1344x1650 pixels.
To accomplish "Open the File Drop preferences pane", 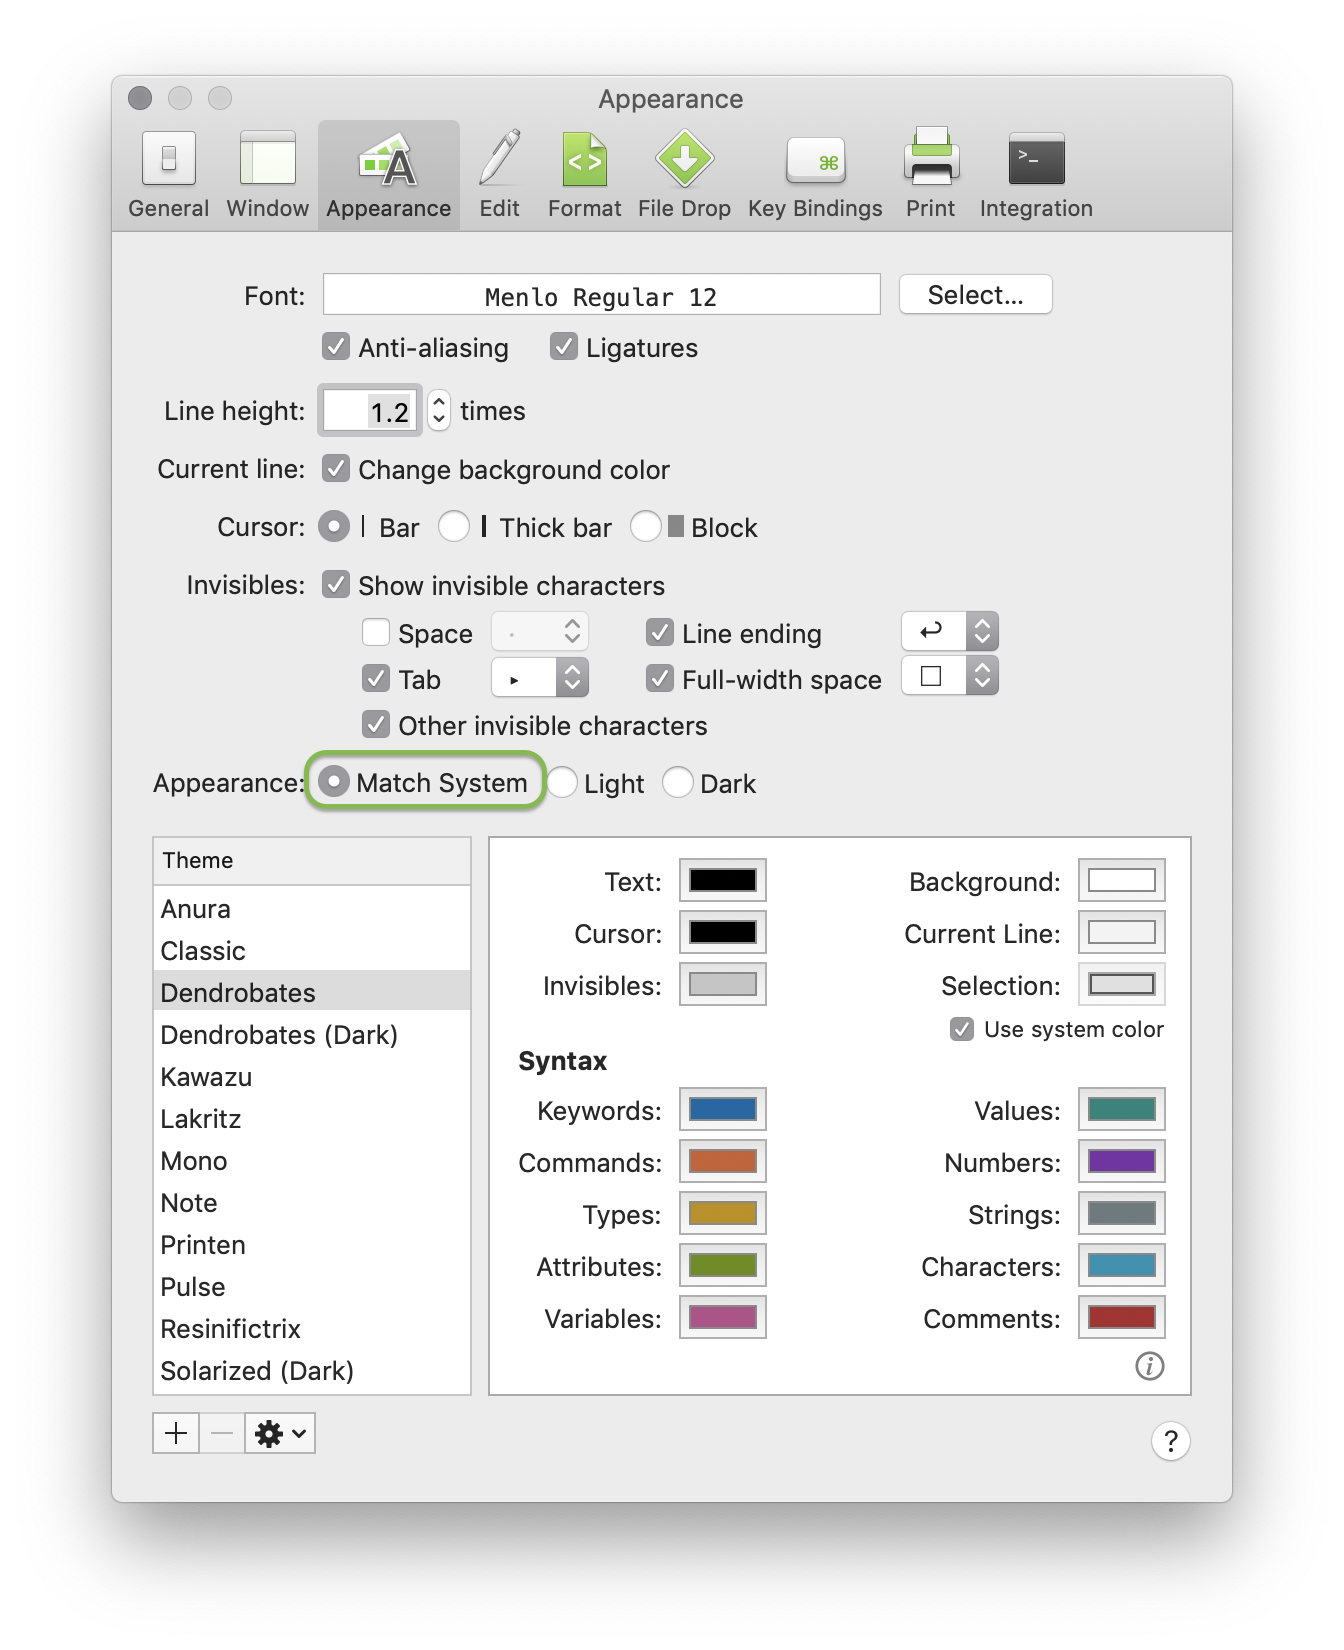I will (685, 175).
